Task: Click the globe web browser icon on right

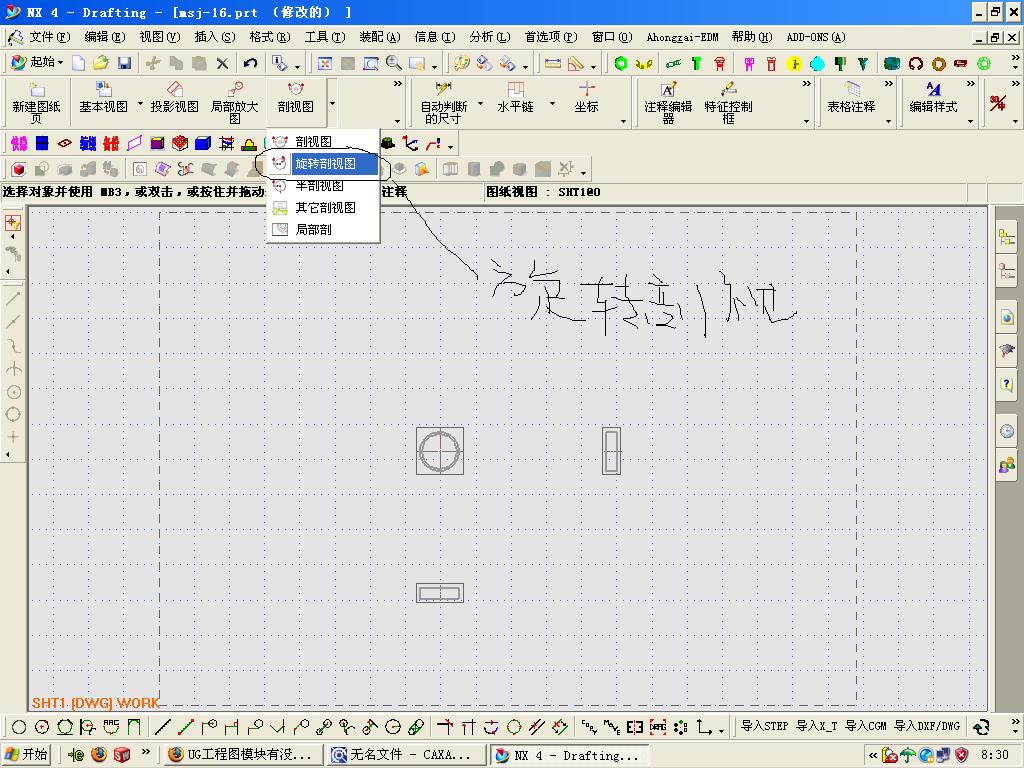Action: [x=1007, y=318]
